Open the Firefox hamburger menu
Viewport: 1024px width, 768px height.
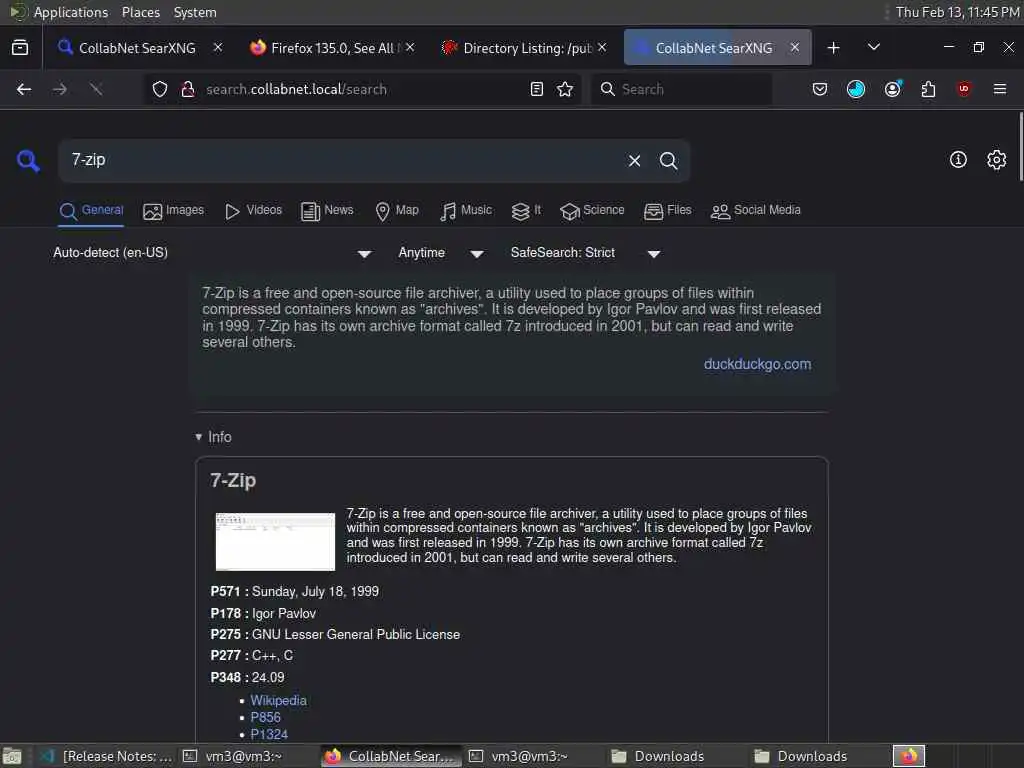pos(999,89)
